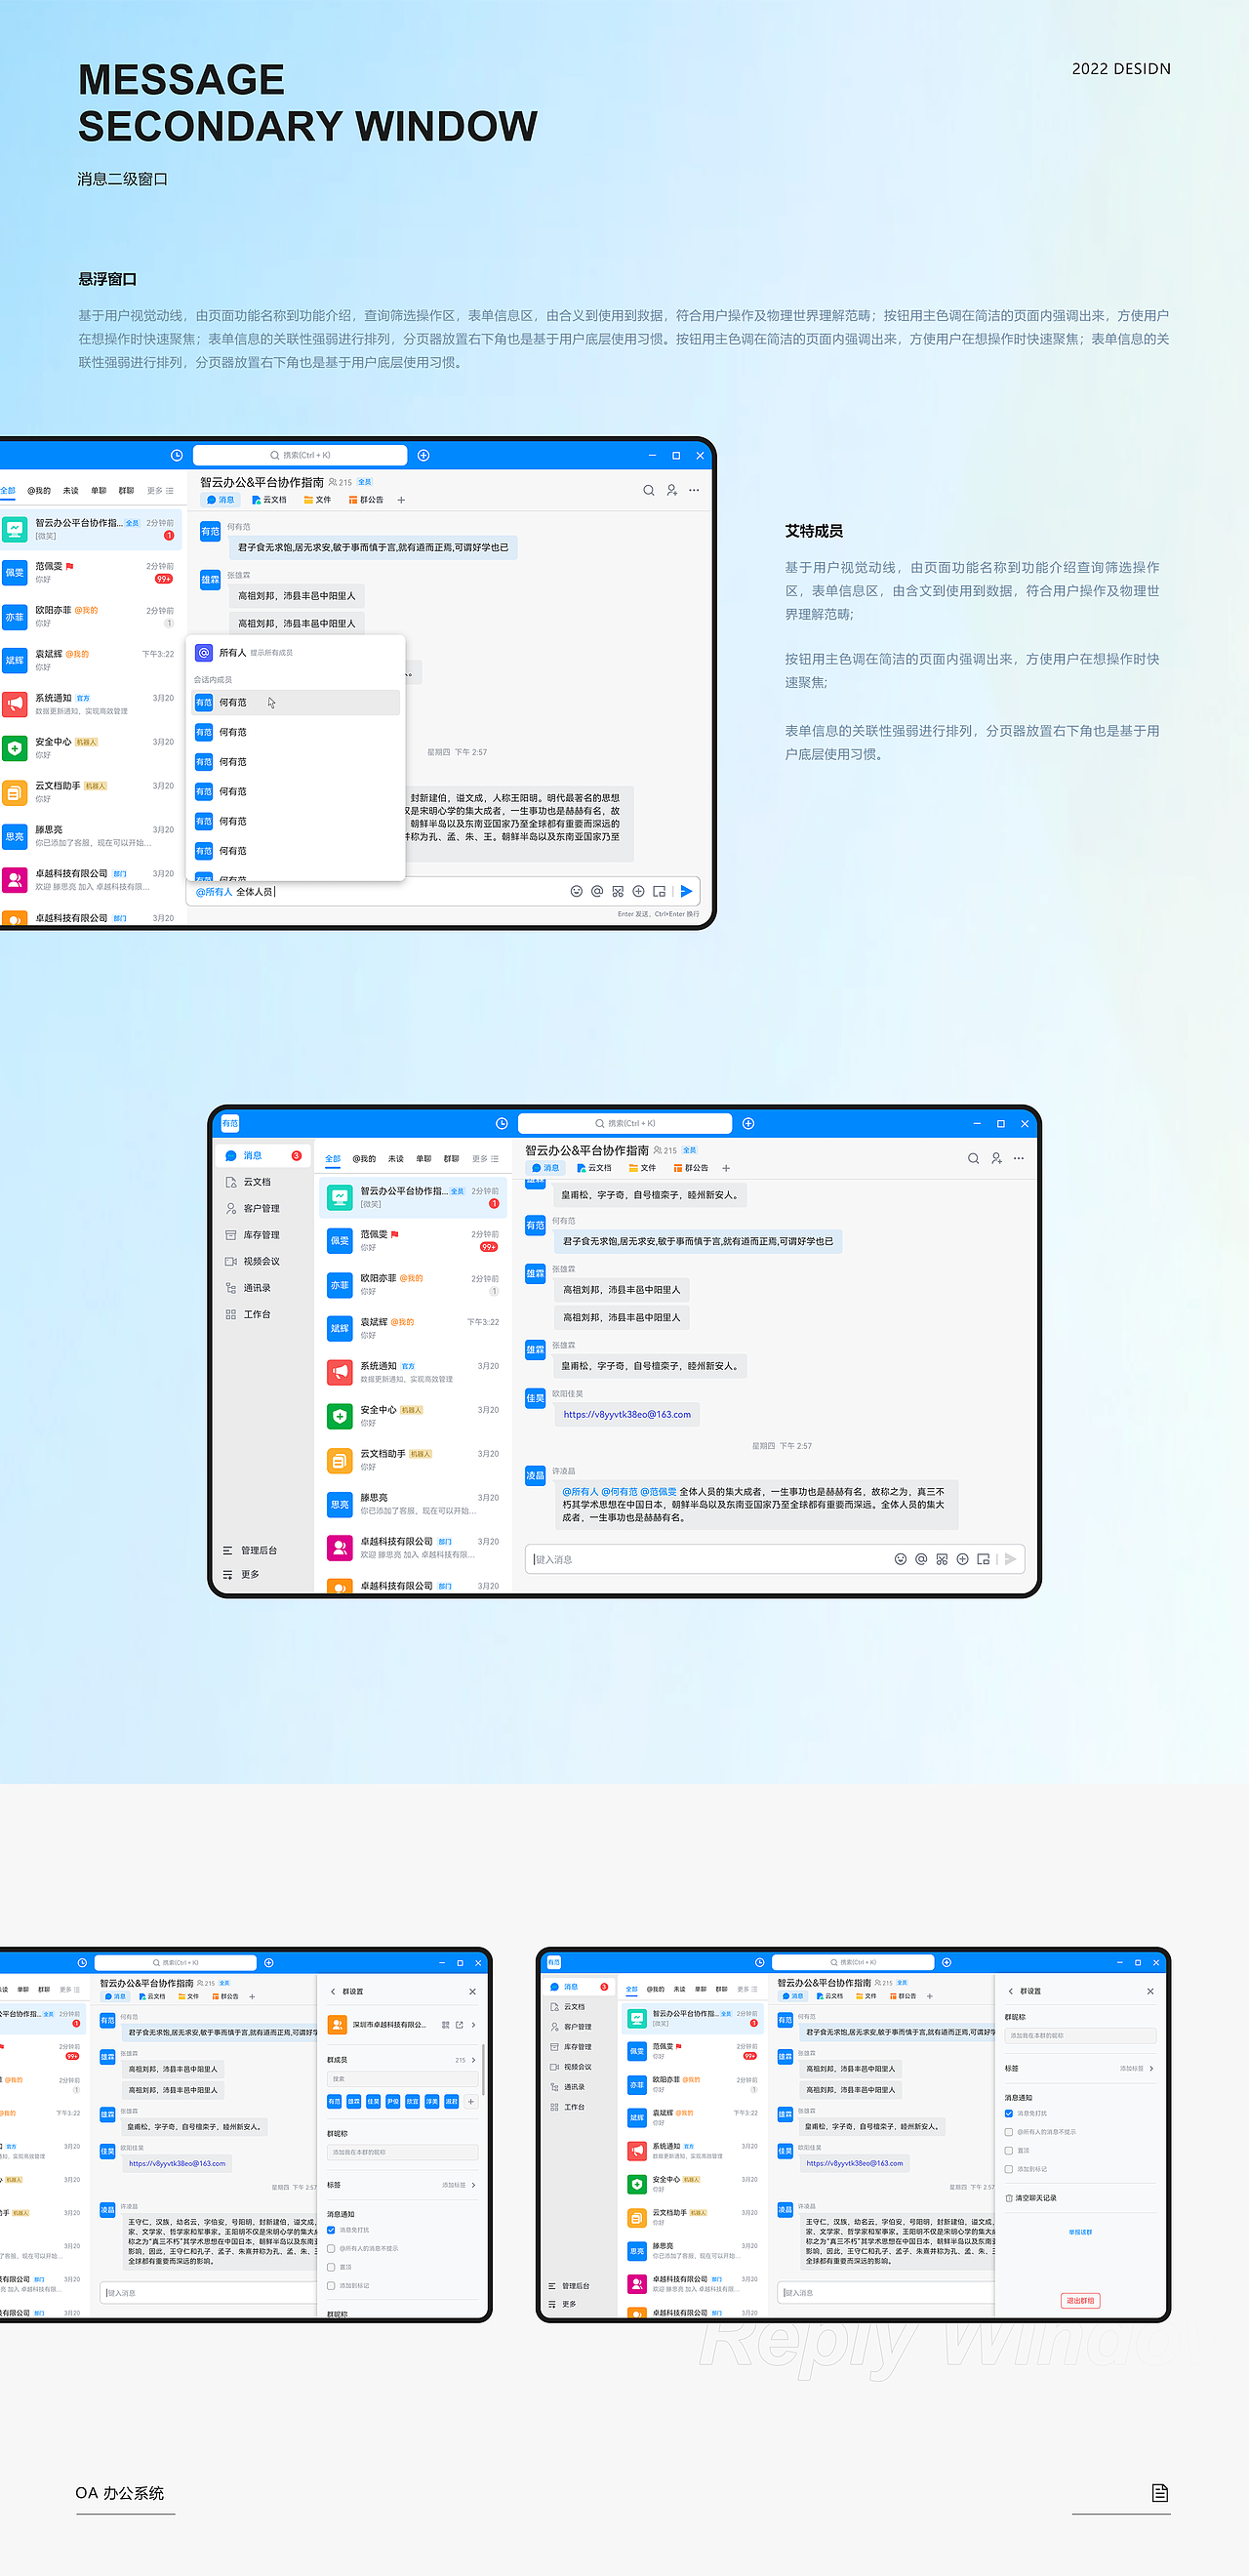Check @所有人的消息不提示 in the 群成员 panel window

(x=331, y=2249)
